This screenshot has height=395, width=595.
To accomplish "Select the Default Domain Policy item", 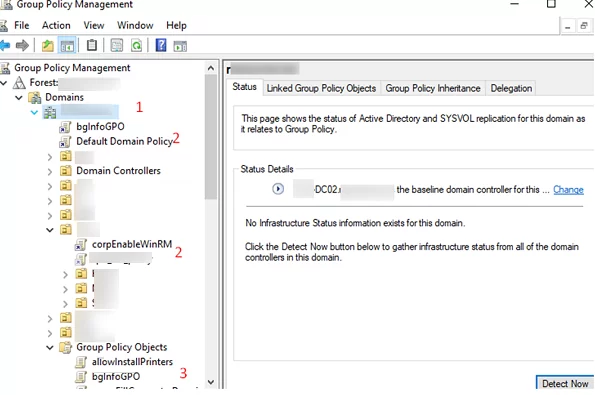I will click(x=124, y=142).
